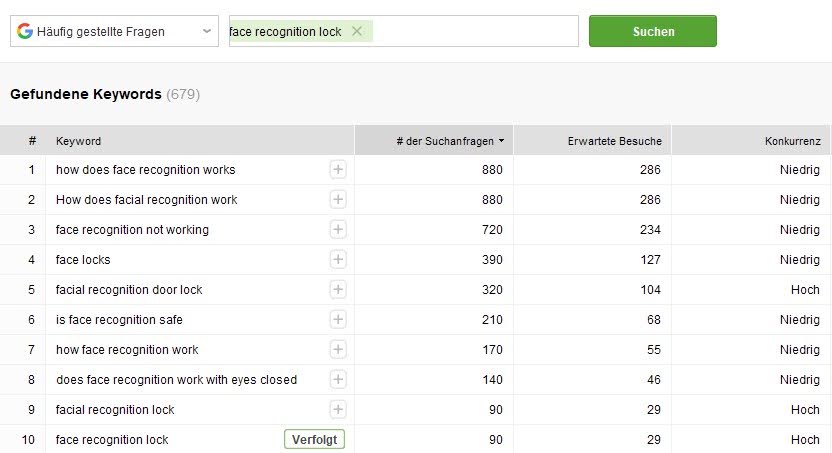This screenshot has width=832, height=453.
Task: Click plus icon next to 'is face recognition safe'
Action: (338, 319)
